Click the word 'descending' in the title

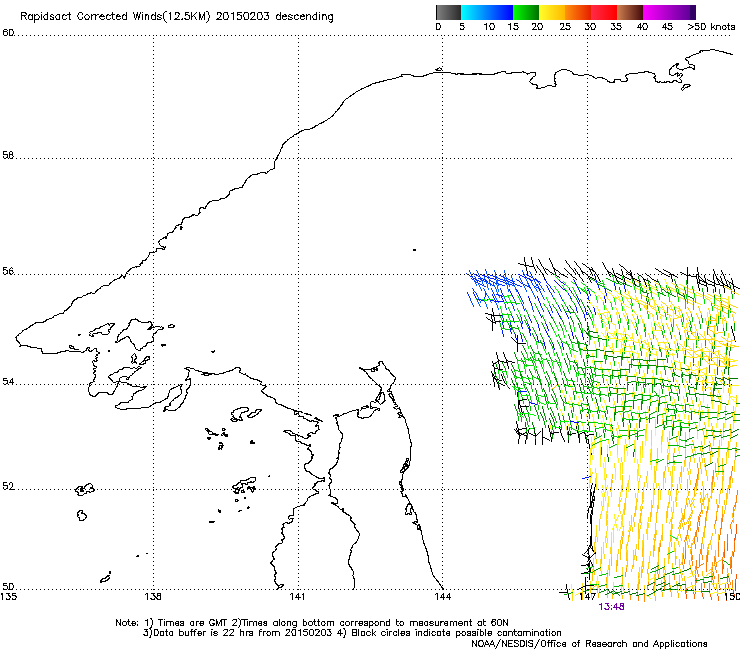[304, 17]
